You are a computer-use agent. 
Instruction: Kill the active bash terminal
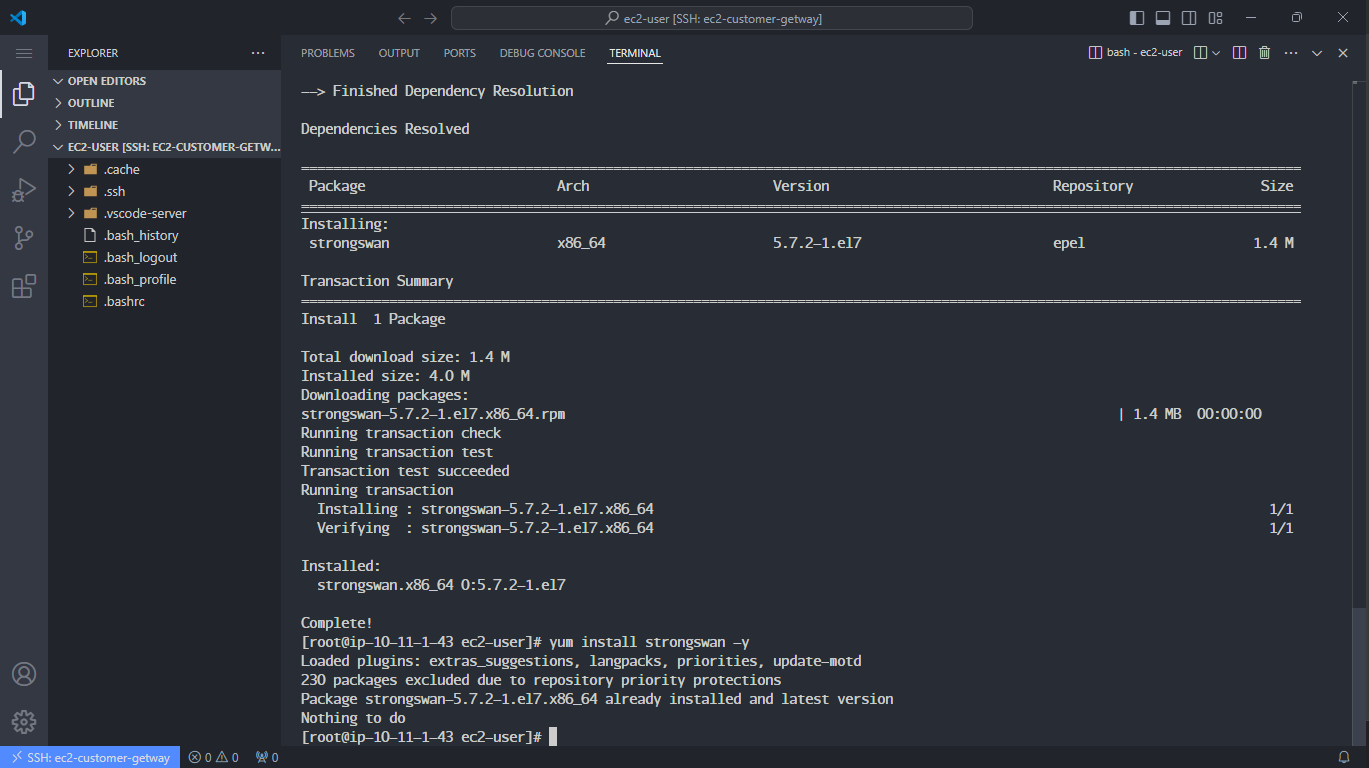pyautogui.click(x=1263, y=52)
